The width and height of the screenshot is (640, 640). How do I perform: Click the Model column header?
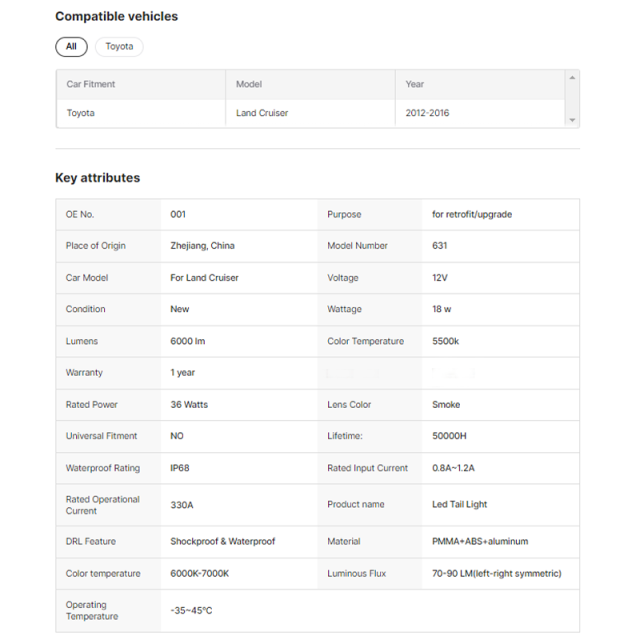(249, 84)
